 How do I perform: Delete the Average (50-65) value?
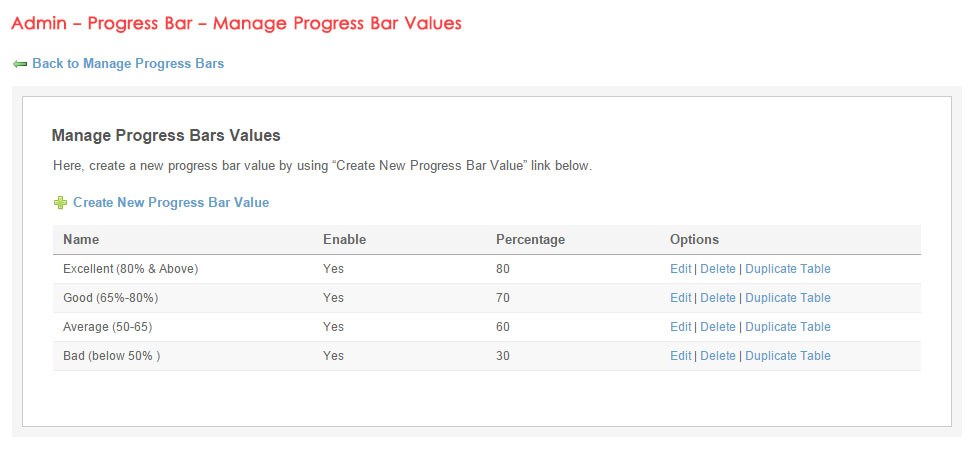pyautogui.click(x=717, y=327)
